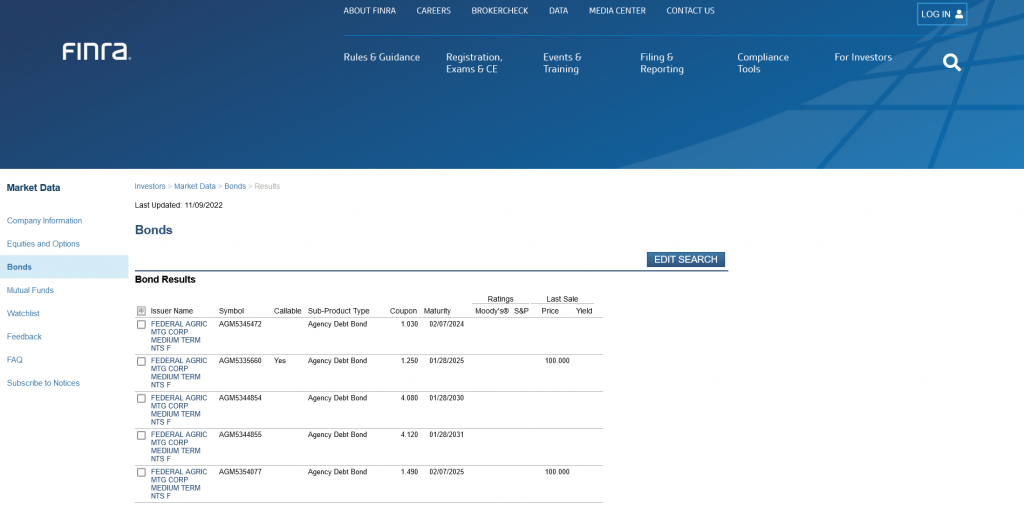Screen dimensions: 1024x505
Task: Click the Sub-Product Type column header
Action: 338,311
